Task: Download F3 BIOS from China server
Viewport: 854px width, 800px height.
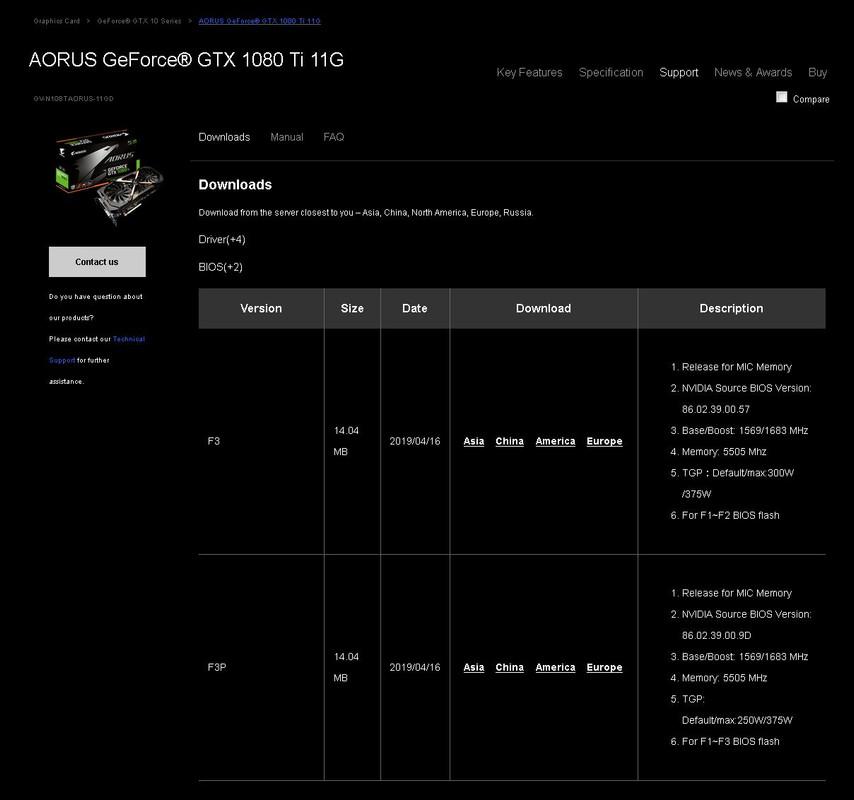Action: click(509, 441)
